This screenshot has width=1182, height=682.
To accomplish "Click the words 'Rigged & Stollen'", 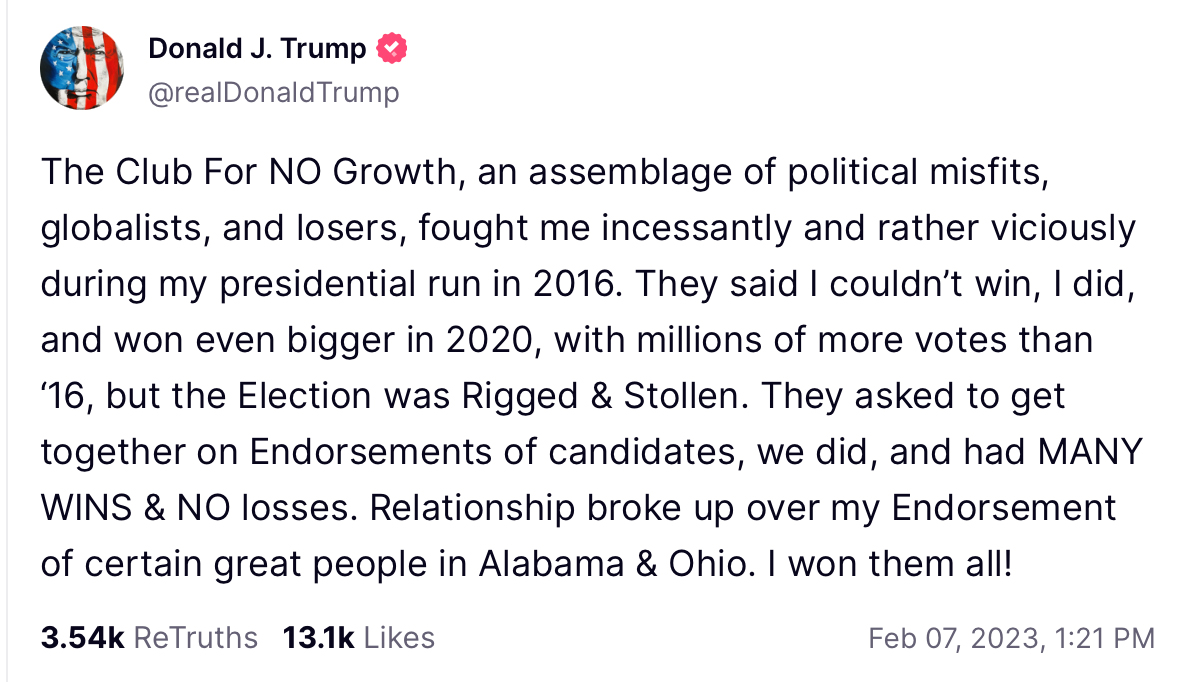I will pyautogui.click(x=600, y=396).
